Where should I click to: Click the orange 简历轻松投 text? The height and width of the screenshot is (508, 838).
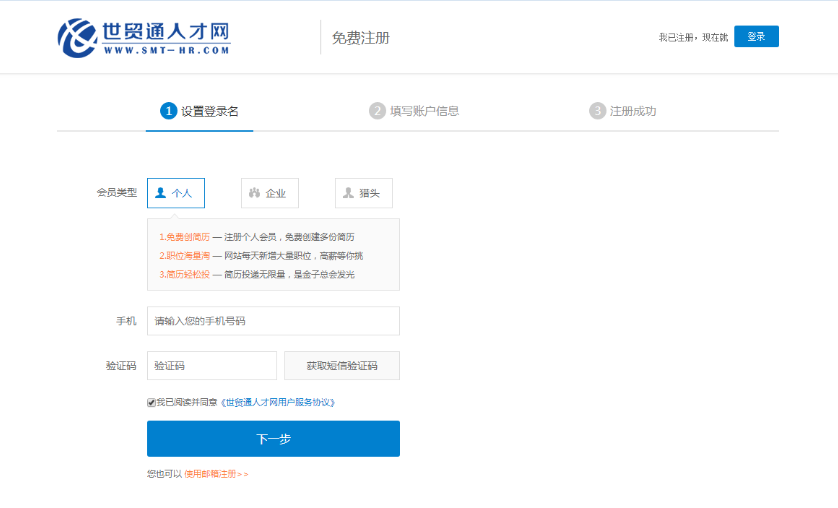[x=187, y=274]
